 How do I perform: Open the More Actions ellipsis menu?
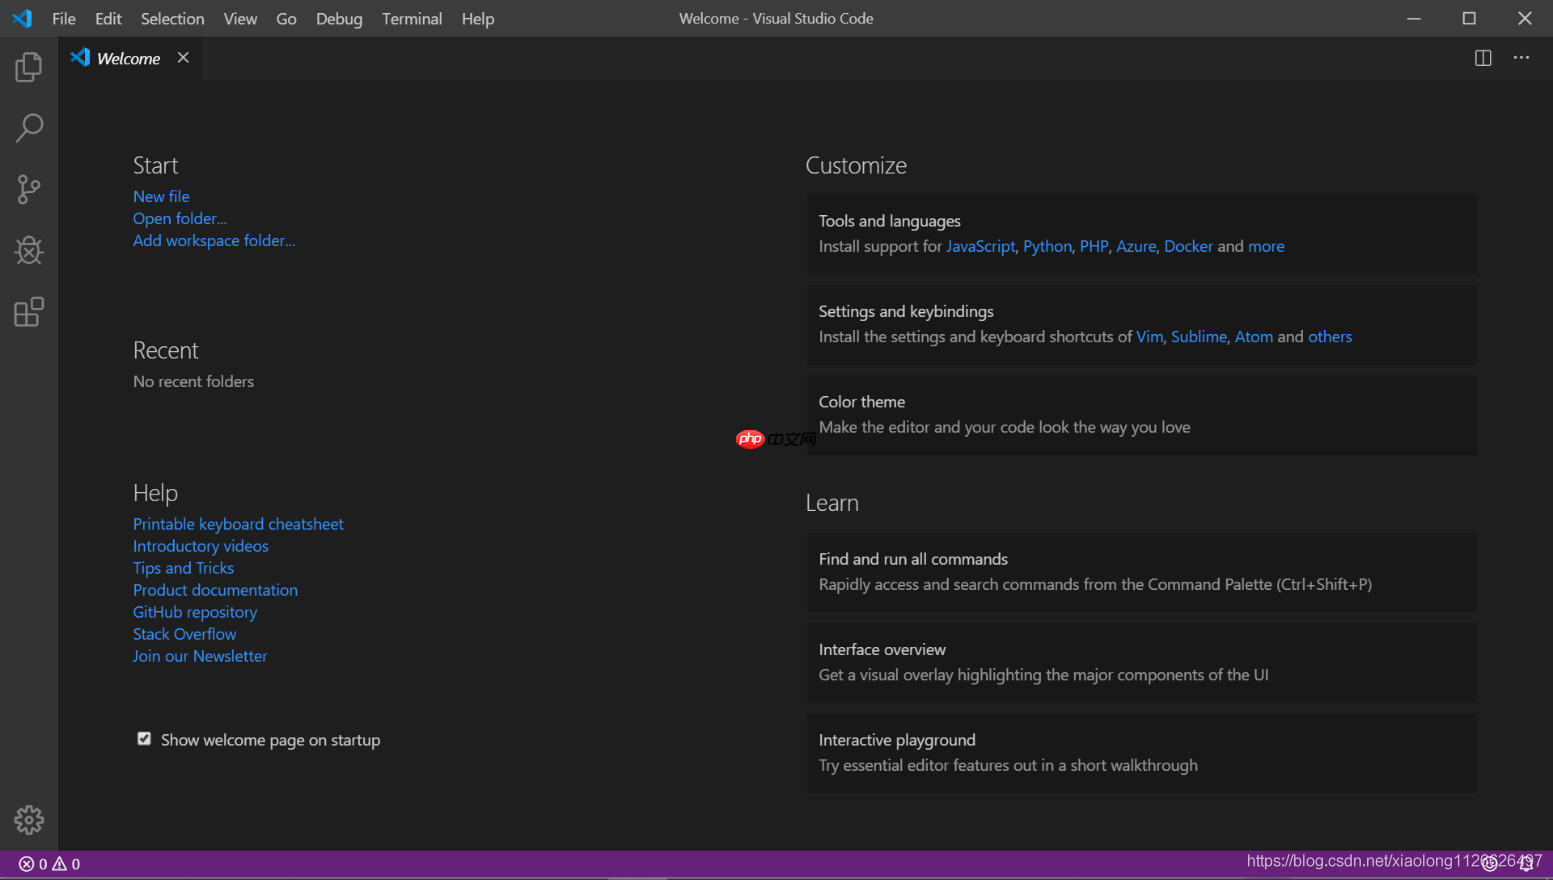coord(1520,57)
